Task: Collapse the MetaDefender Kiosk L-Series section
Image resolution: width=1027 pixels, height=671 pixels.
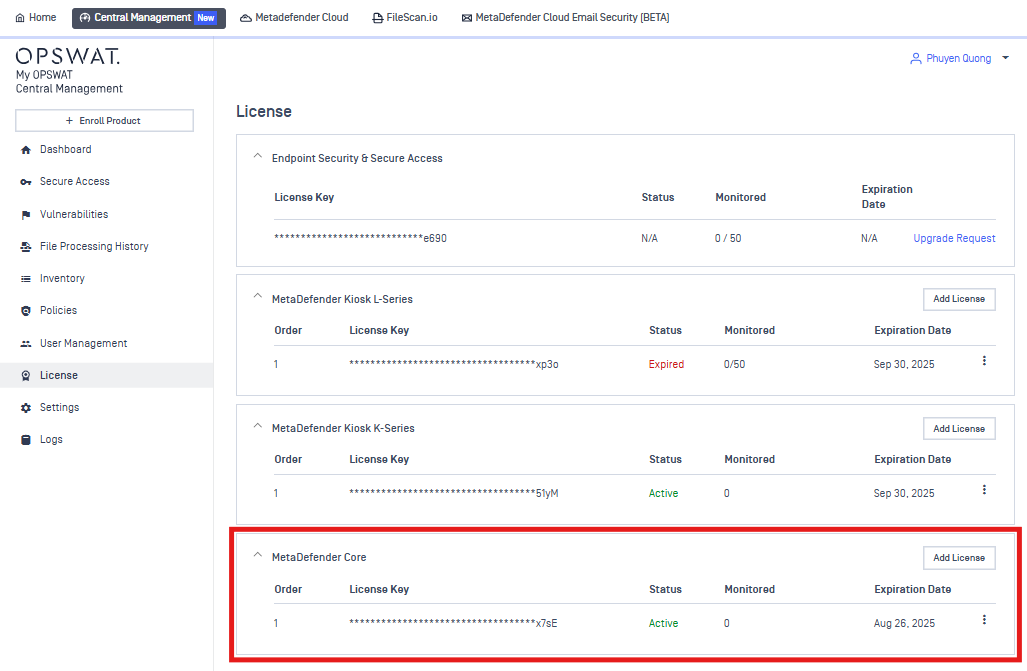Action: coord(257,296)
